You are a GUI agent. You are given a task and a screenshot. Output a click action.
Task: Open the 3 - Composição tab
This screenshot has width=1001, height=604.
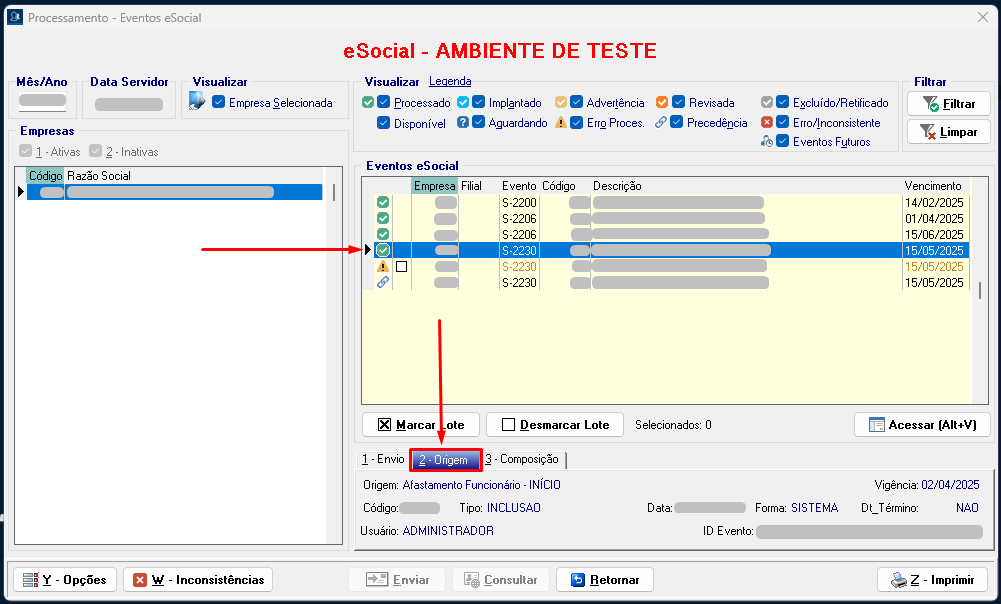pyautogui.click(x=522, y=460)
